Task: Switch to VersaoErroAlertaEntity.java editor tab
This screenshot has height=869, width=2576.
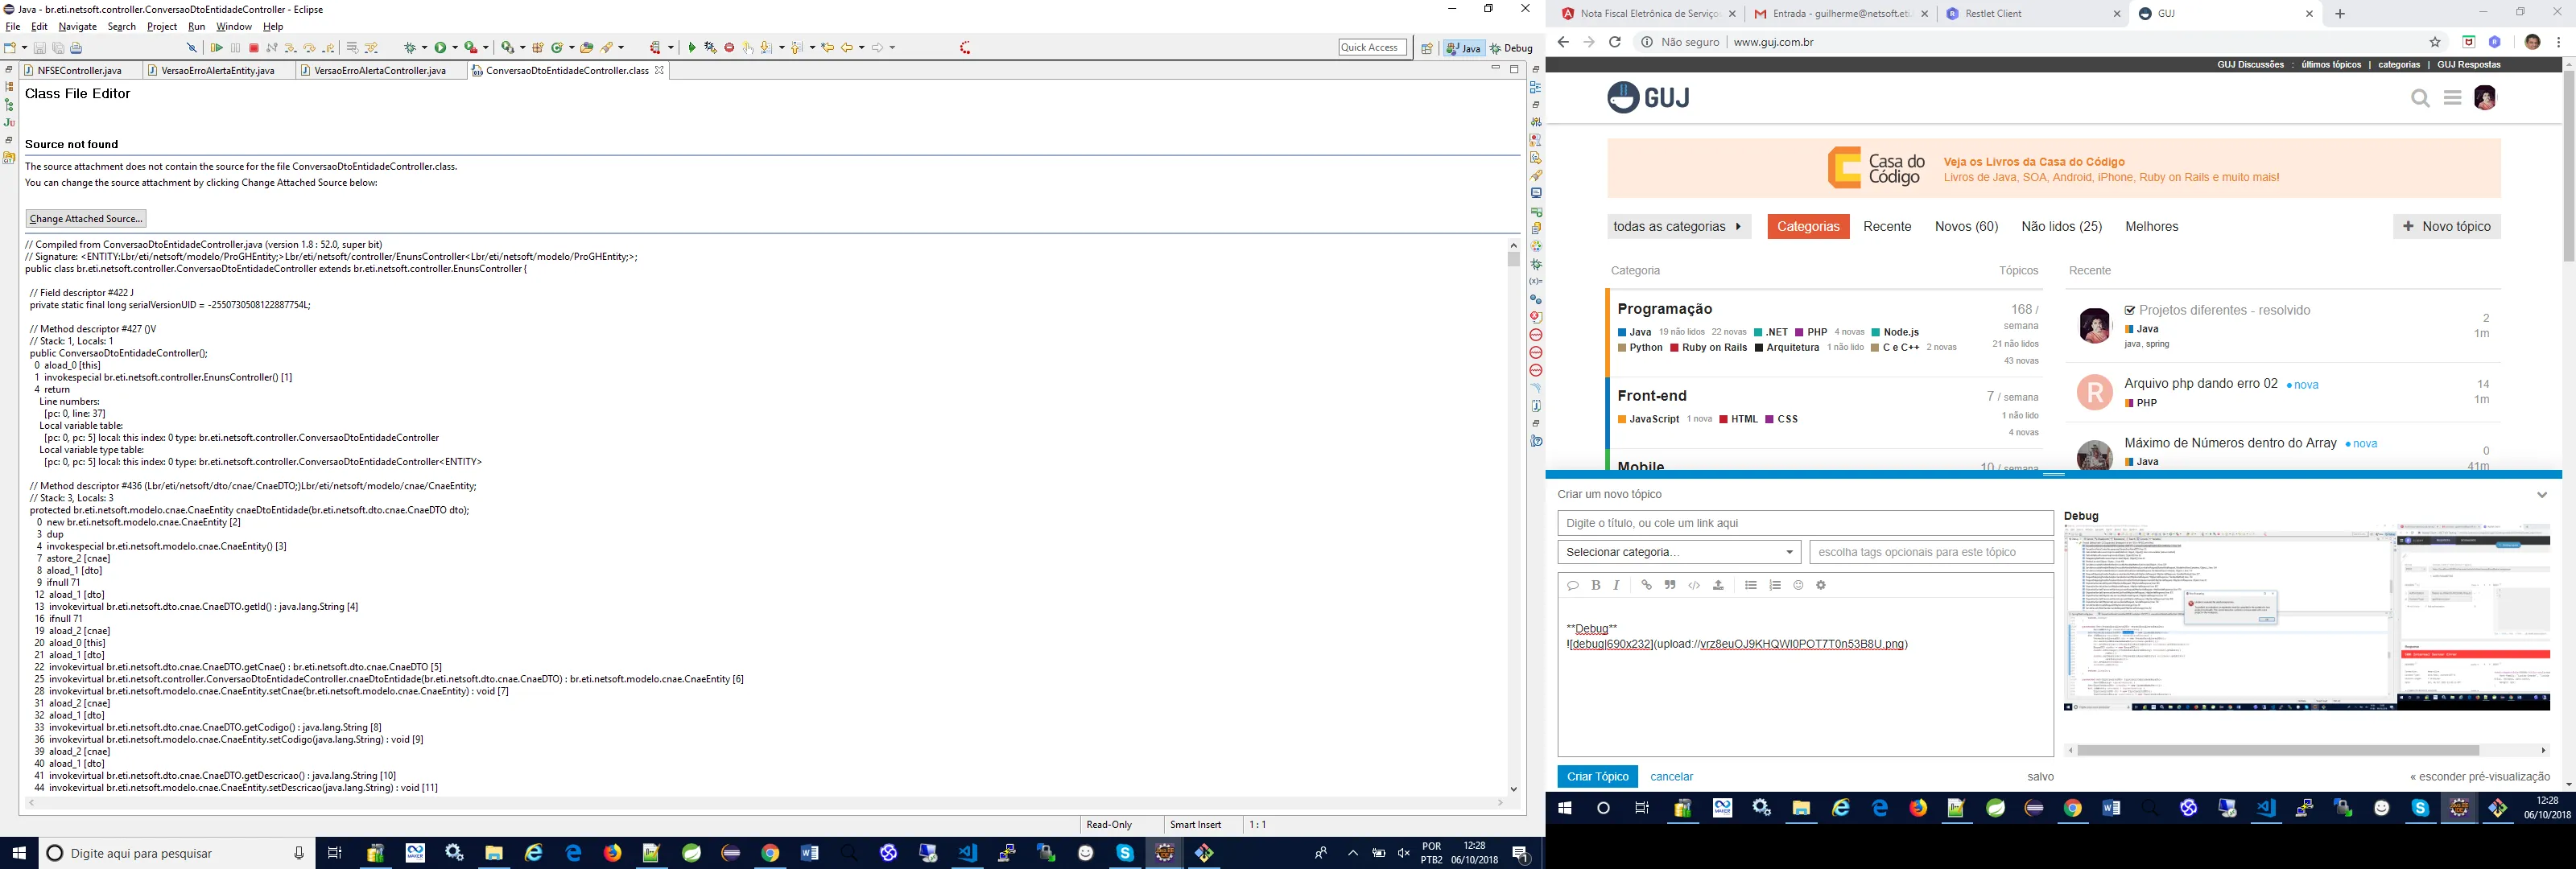Action: 217,71
